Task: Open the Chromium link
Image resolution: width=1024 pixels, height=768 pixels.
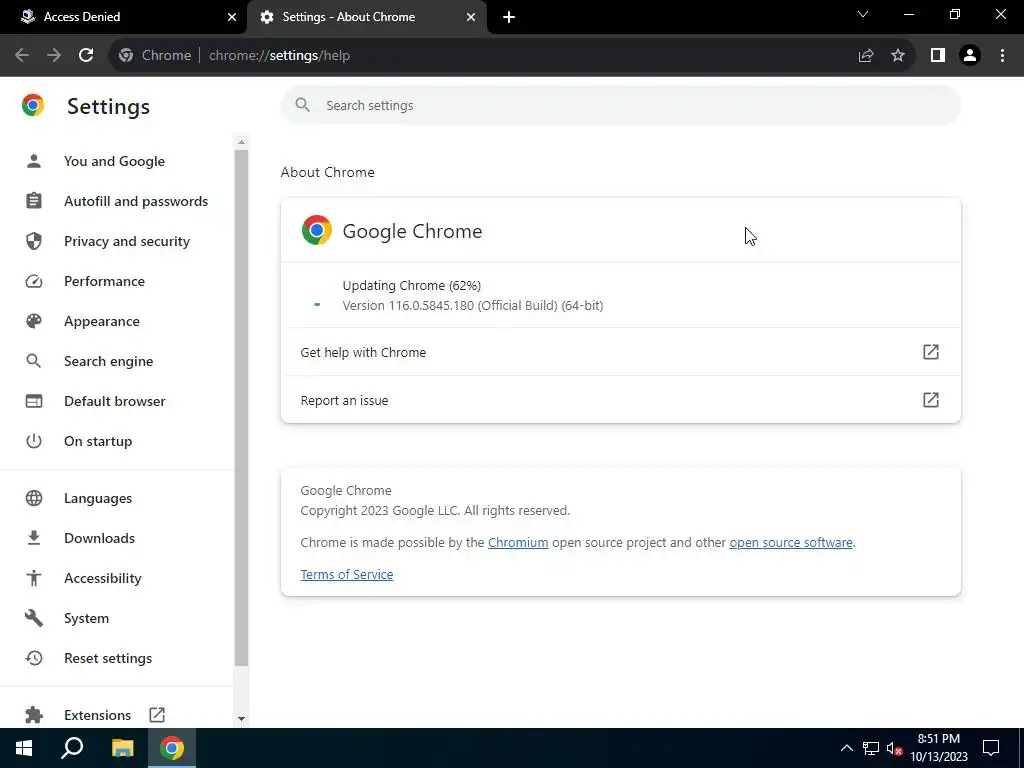Action: 518,543
